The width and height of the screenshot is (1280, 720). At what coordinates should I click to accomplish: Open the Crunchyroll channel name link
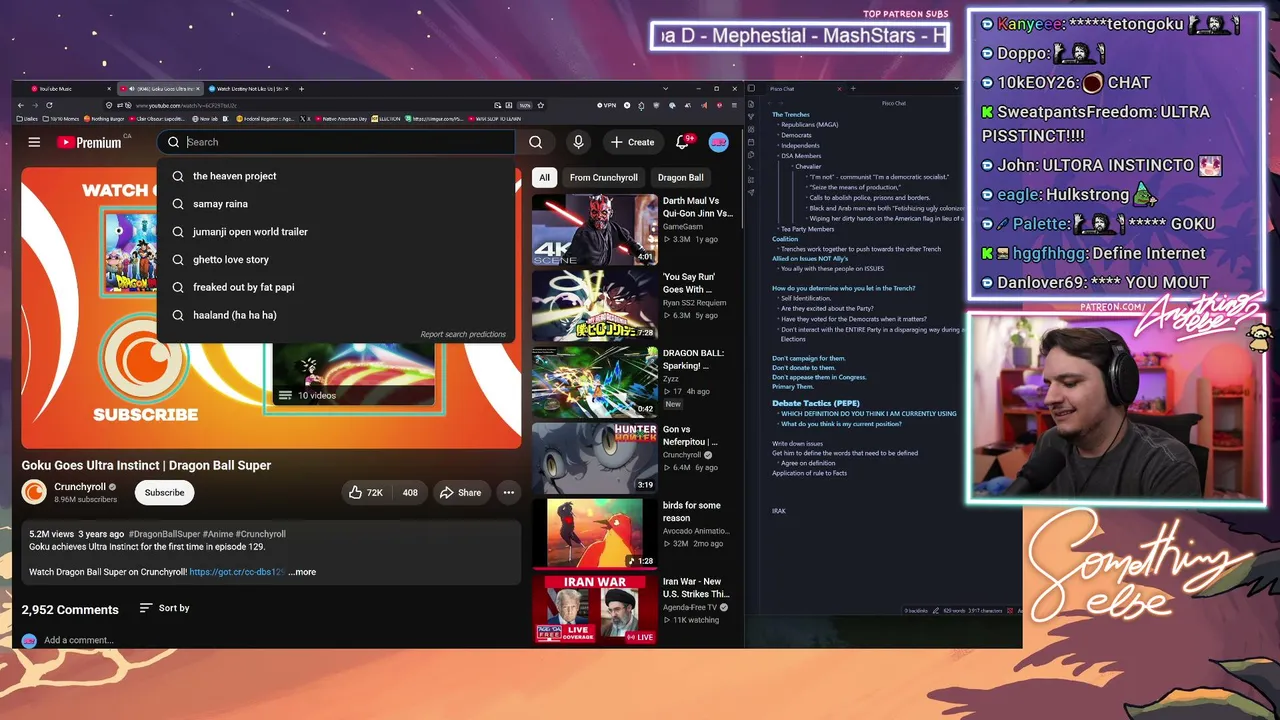80,487
